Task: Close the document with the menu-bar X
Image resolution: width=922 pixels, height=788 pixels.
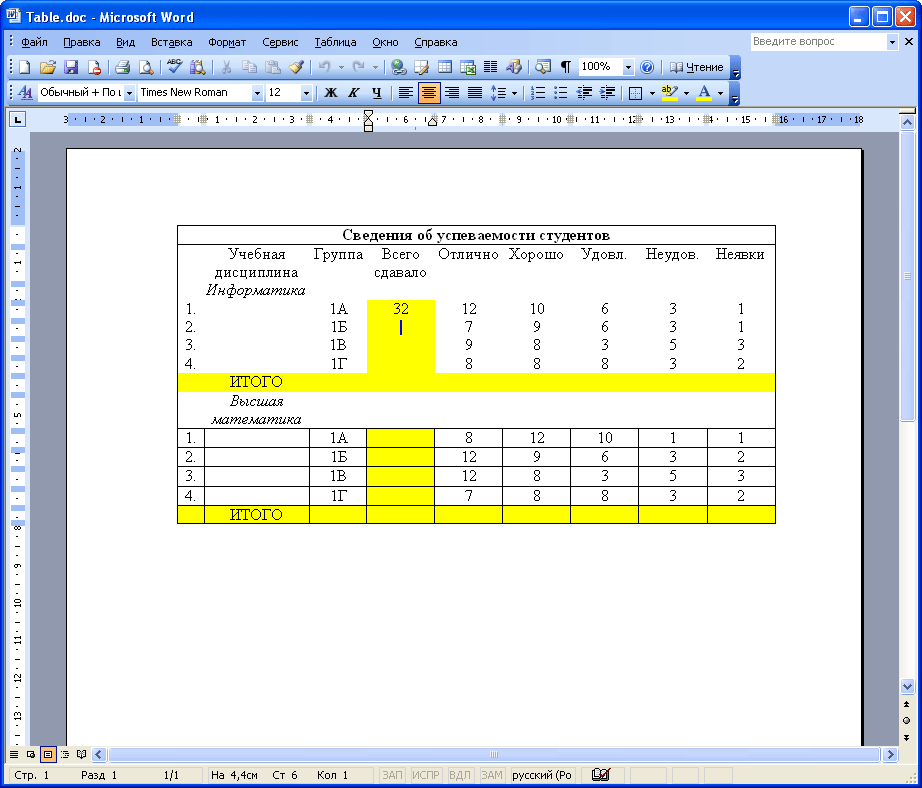Action: pyautogui.click(x=908, y=42)
